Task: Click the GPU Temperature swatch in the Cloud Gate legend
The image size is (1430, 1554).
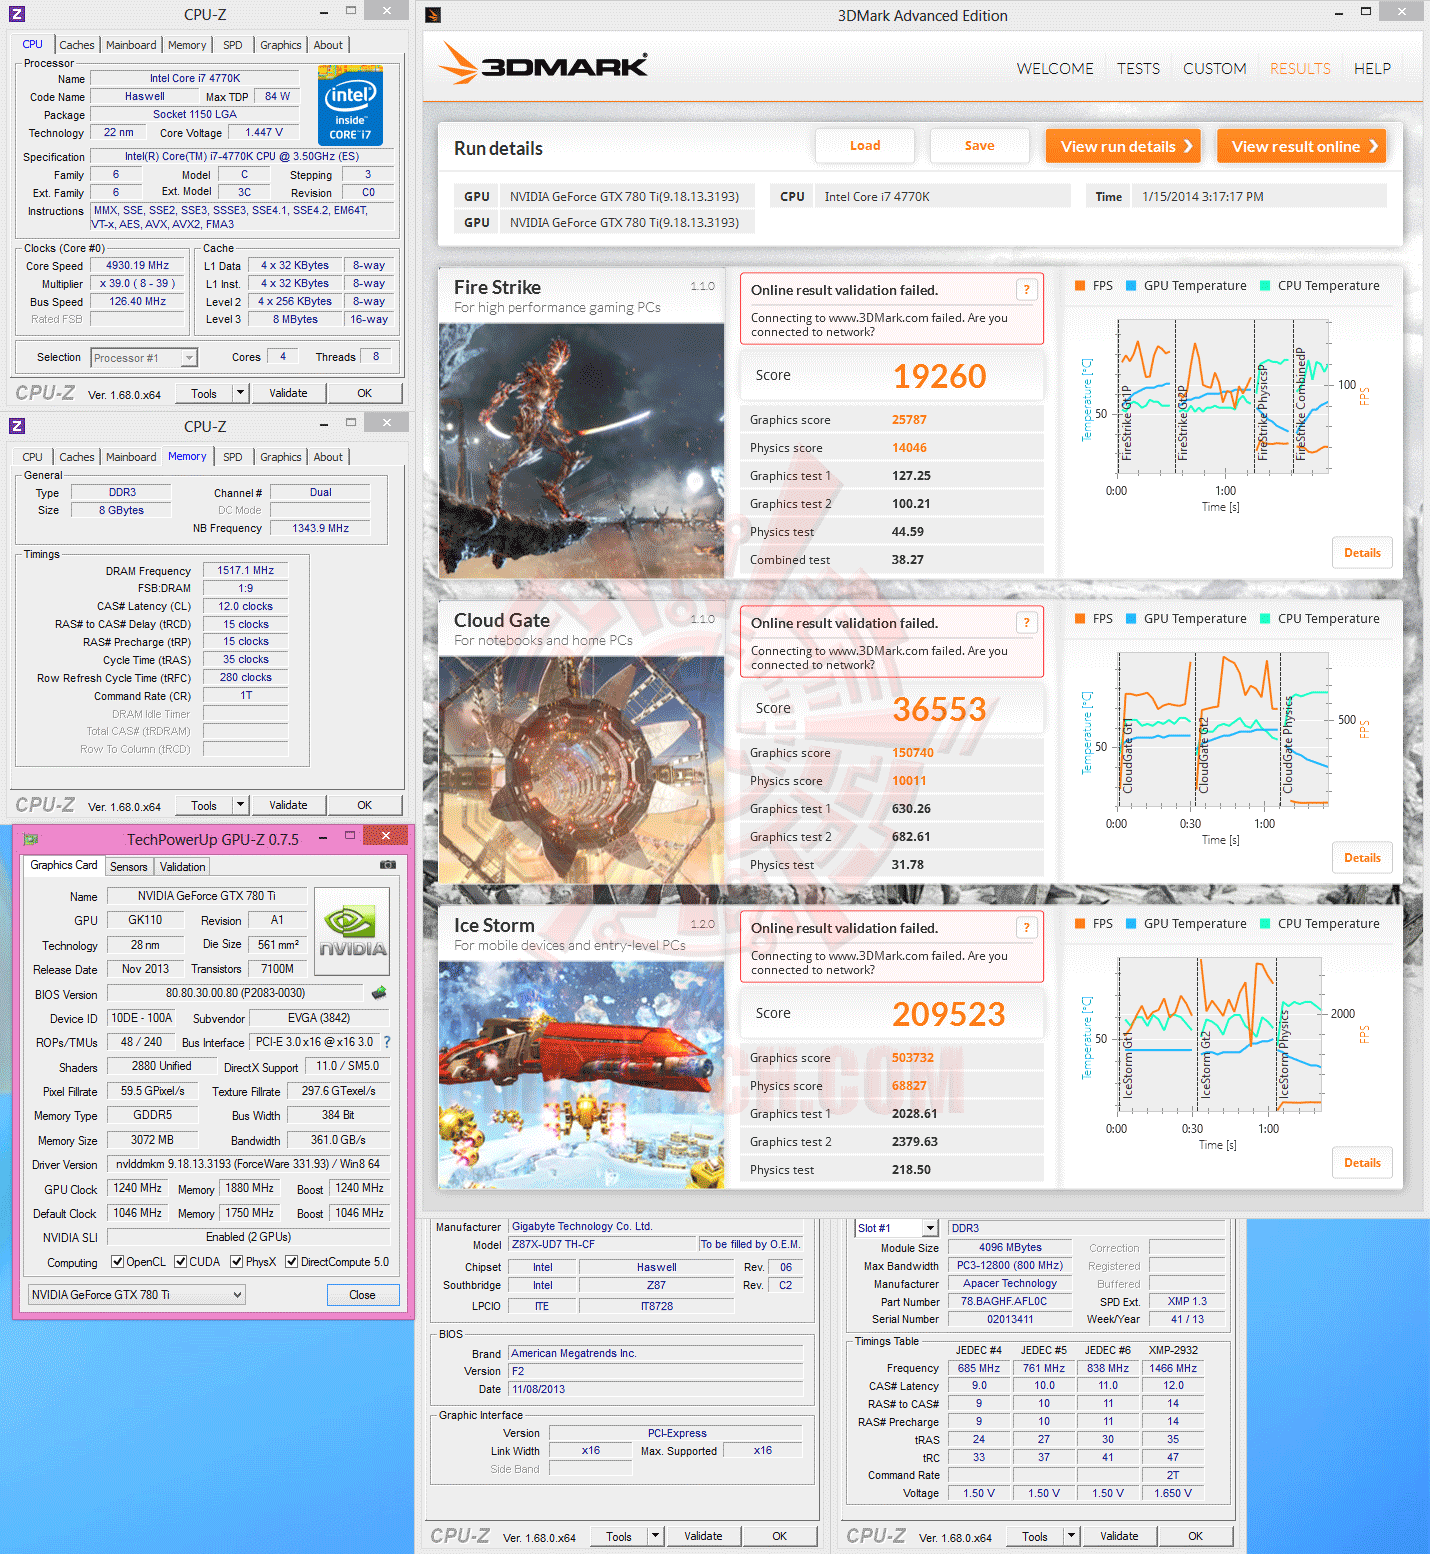Action: click(x=1131, y=619)
